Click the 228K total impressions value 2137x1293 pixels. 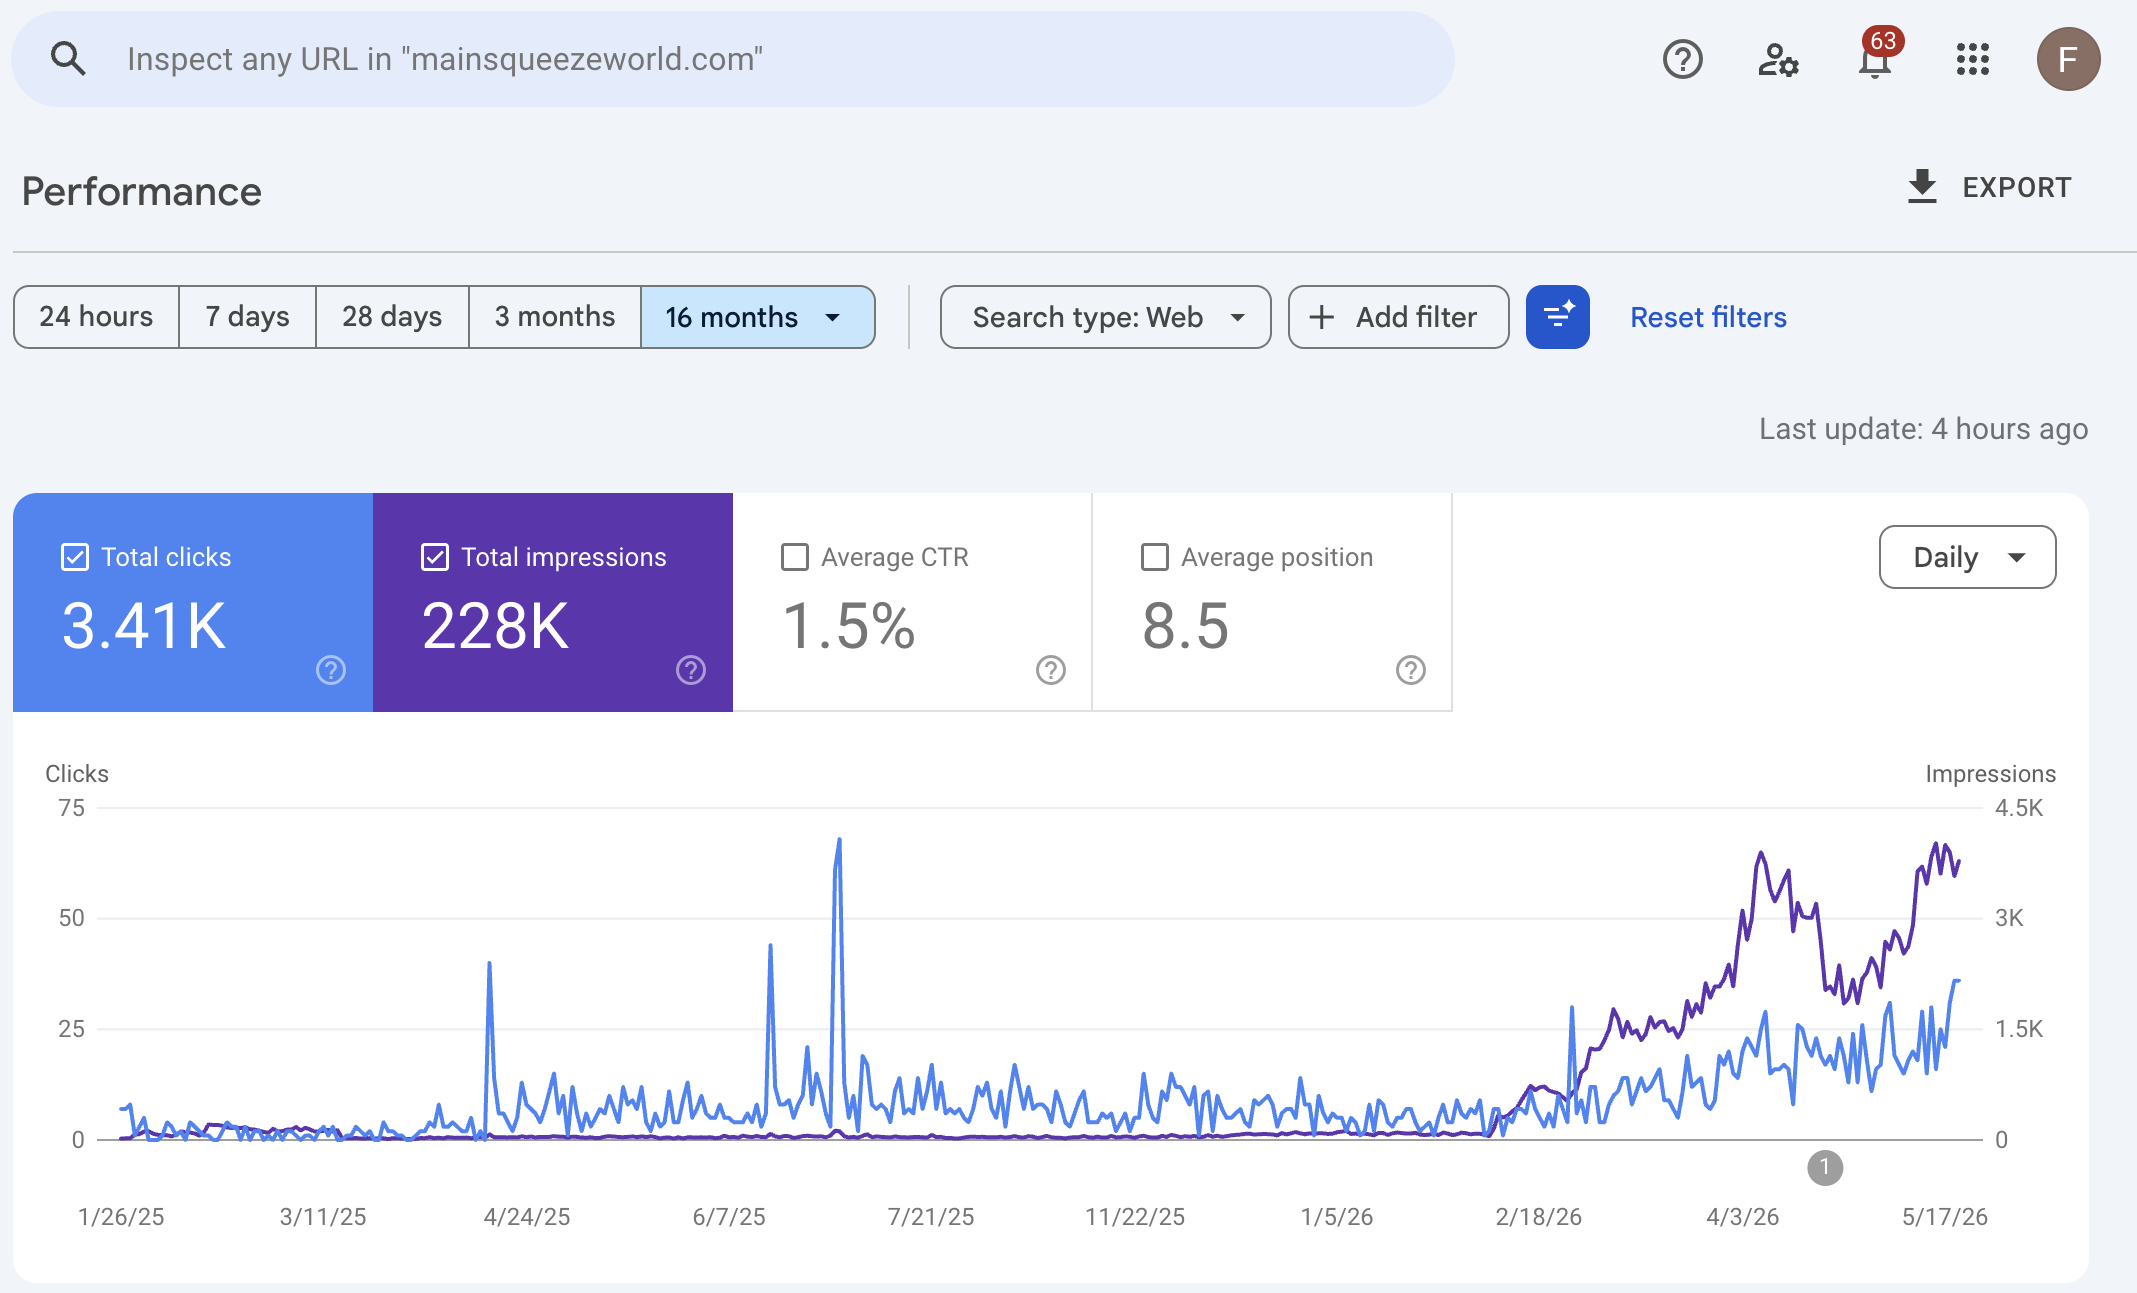point(495,626)
